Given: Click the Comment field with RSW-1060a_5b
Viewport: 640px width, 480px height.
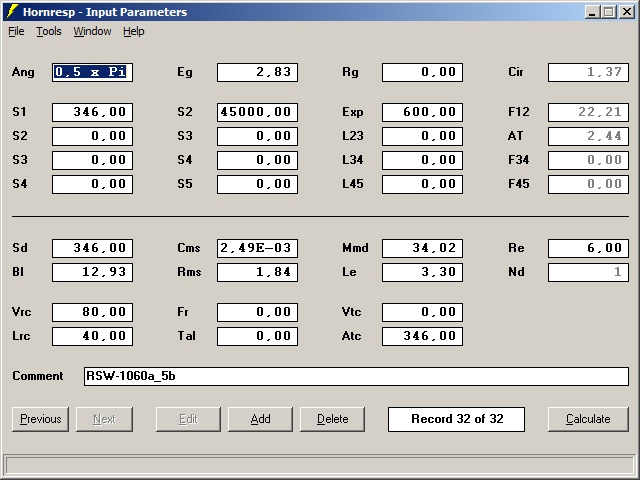Looking at the screenshot, I should [x=356, y=376].
